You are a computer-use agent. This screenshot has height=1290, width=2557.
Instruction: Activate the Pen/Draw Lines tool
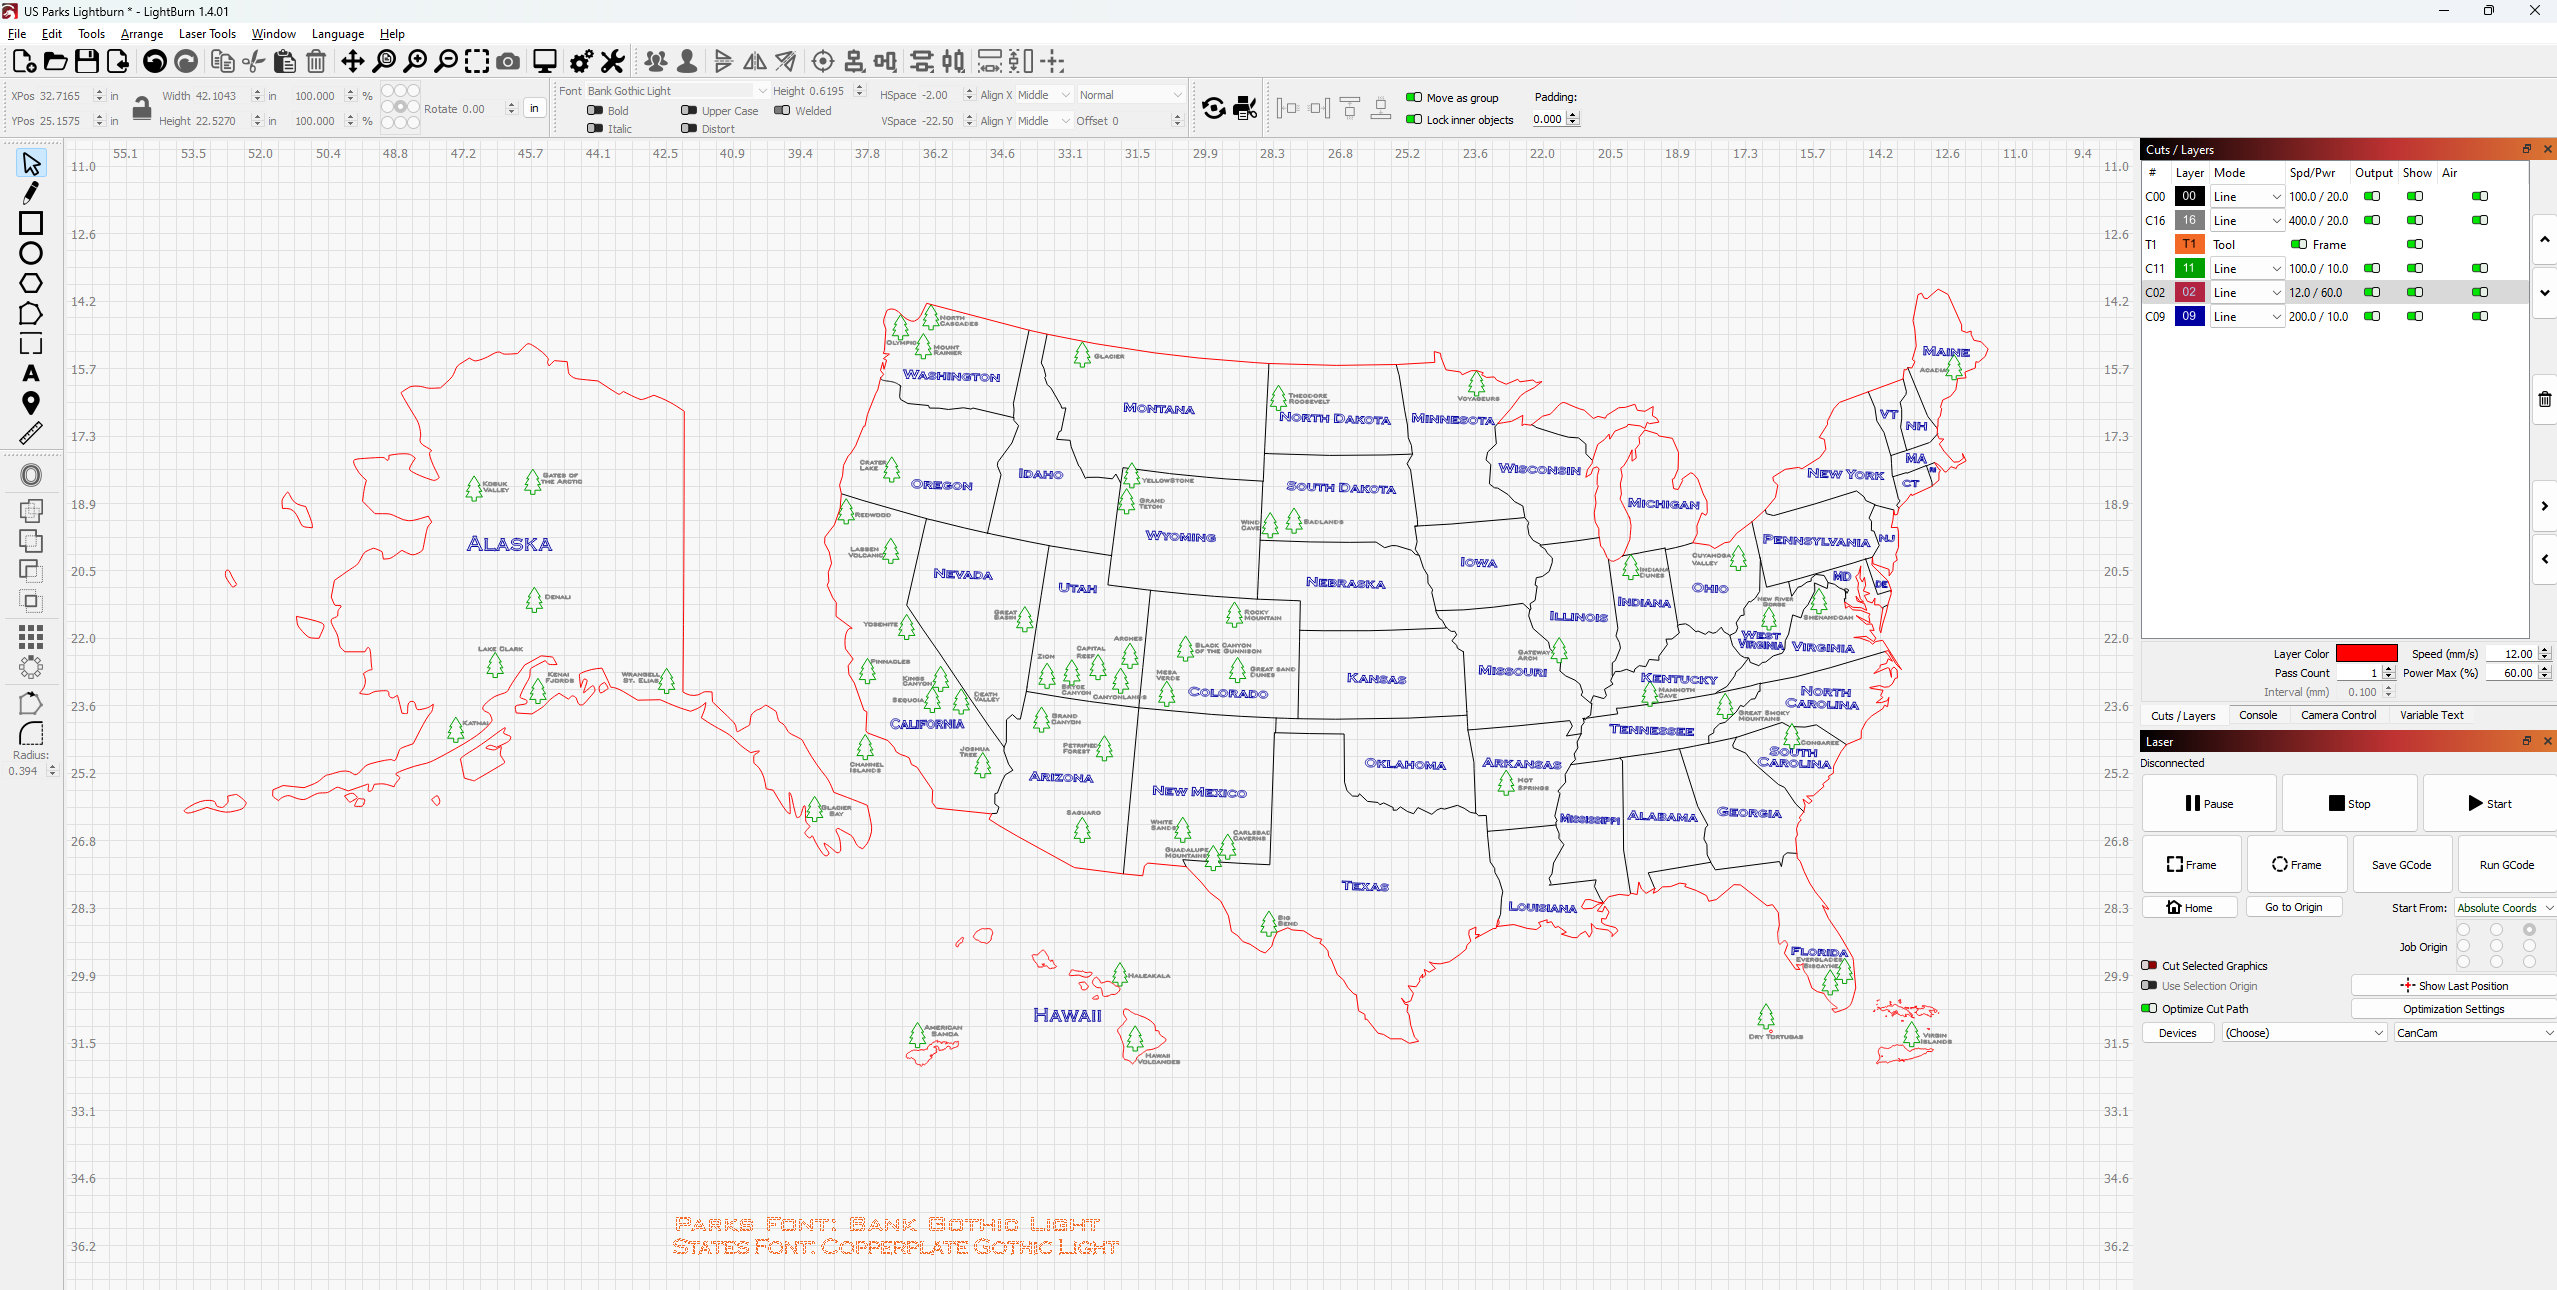pos(30,192)
